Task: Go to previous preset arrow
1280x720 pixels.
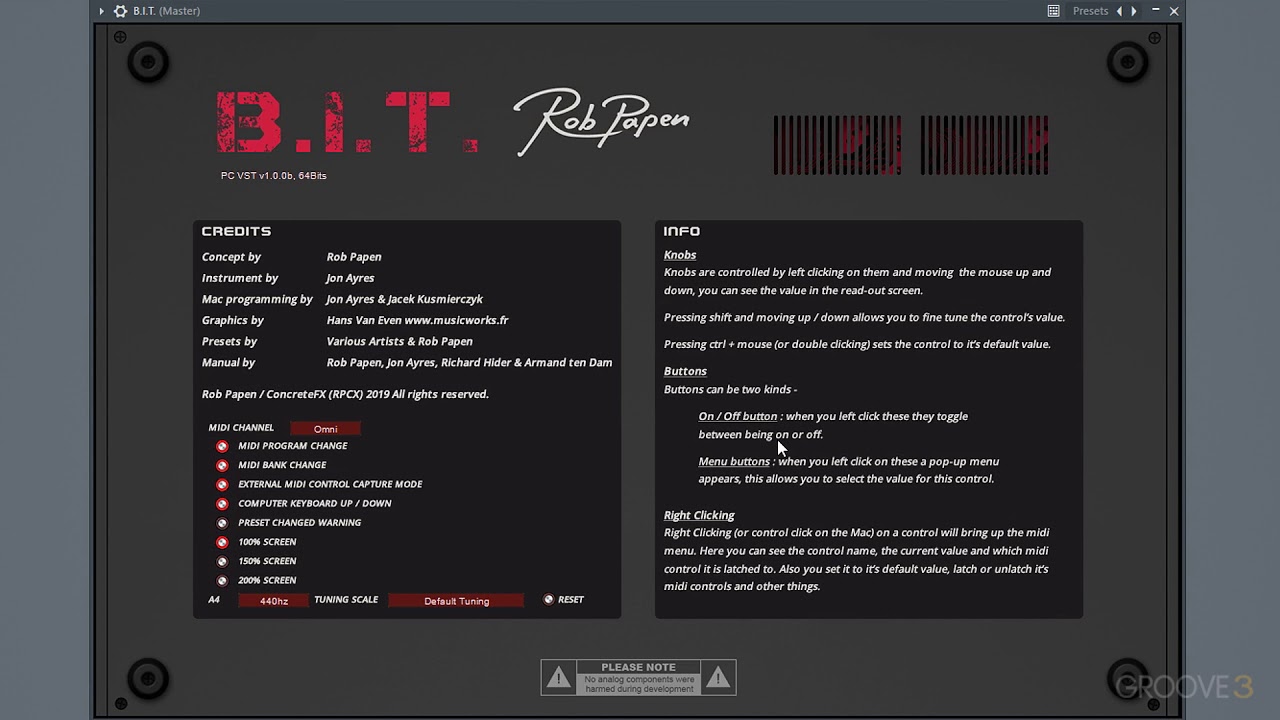Action: pyautogui.click(x=1119, y=11)
